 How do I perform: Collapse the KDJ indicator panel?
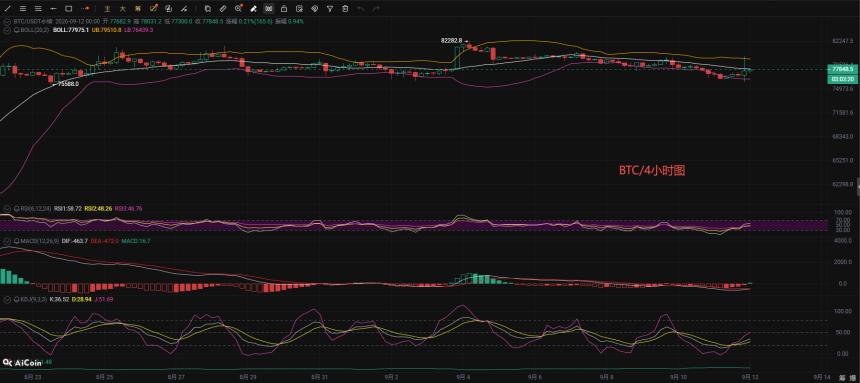click(x=7, y=300)
